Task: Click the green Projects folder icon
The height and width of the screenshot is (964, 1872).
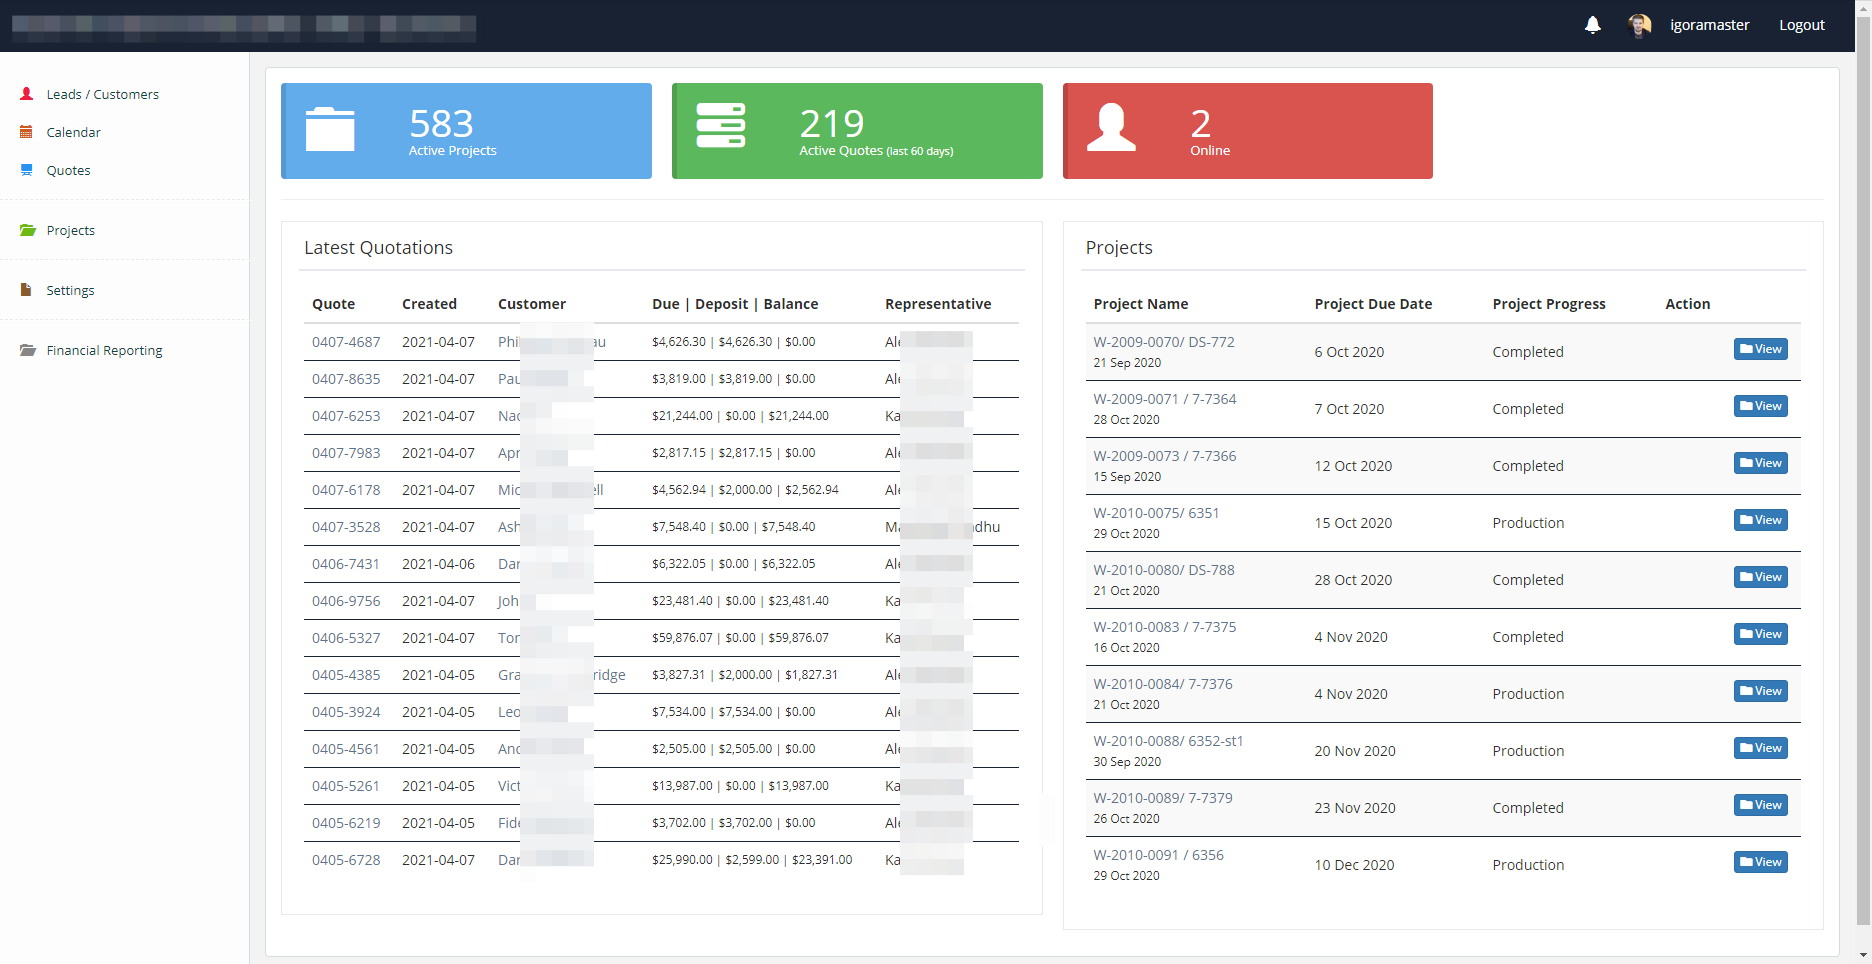Action: pyautogui.click(x=27, y=230)
